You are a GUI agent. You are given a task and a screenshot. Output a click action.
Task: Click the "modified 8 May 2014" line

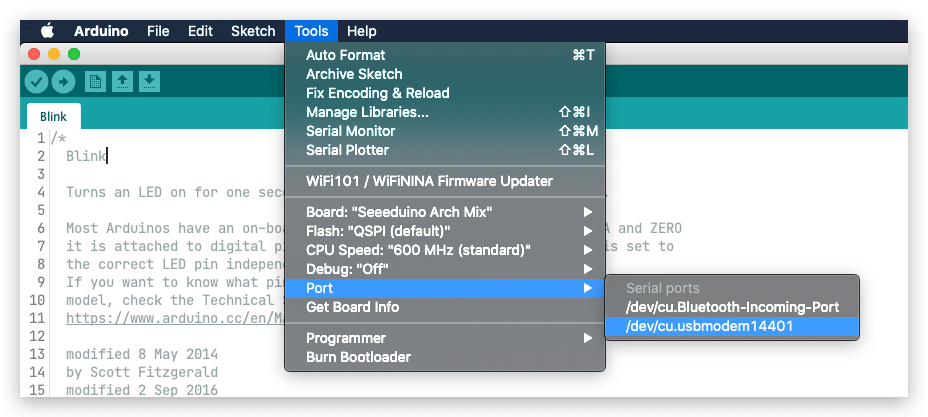click(142, 354)
